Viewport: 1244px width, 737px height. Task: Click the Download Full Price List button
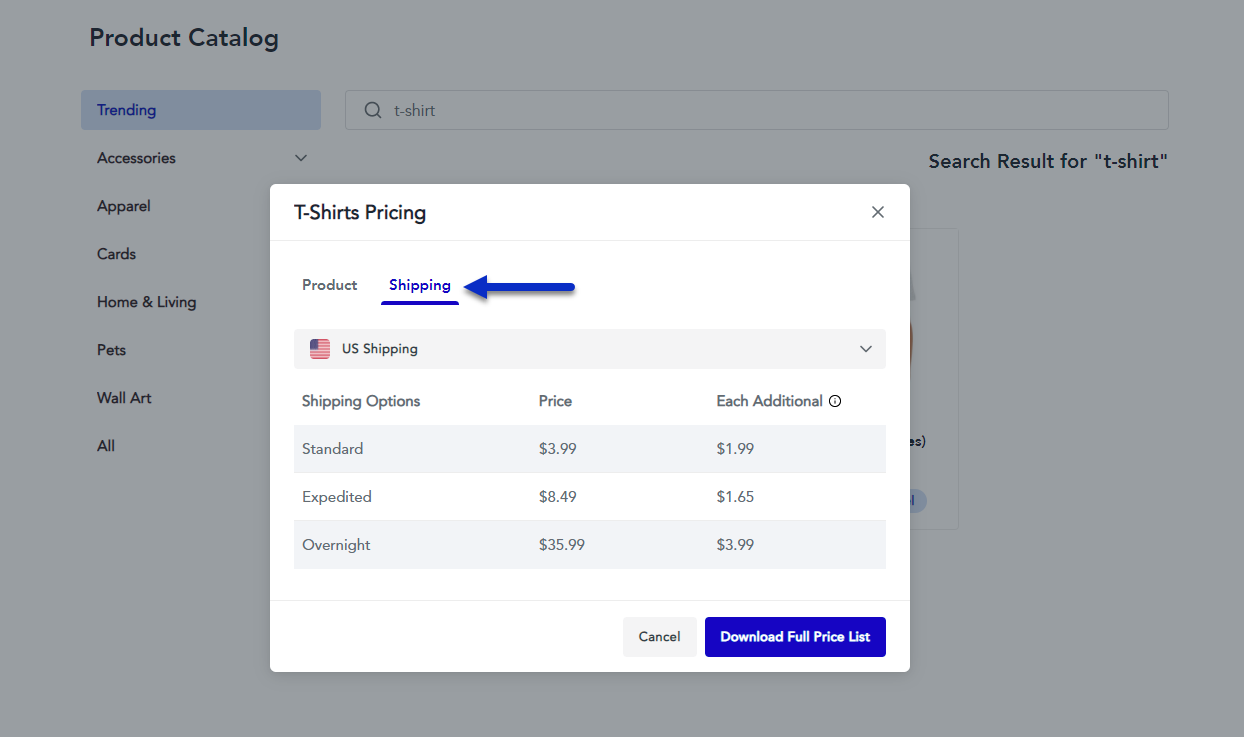click(795, 636)
